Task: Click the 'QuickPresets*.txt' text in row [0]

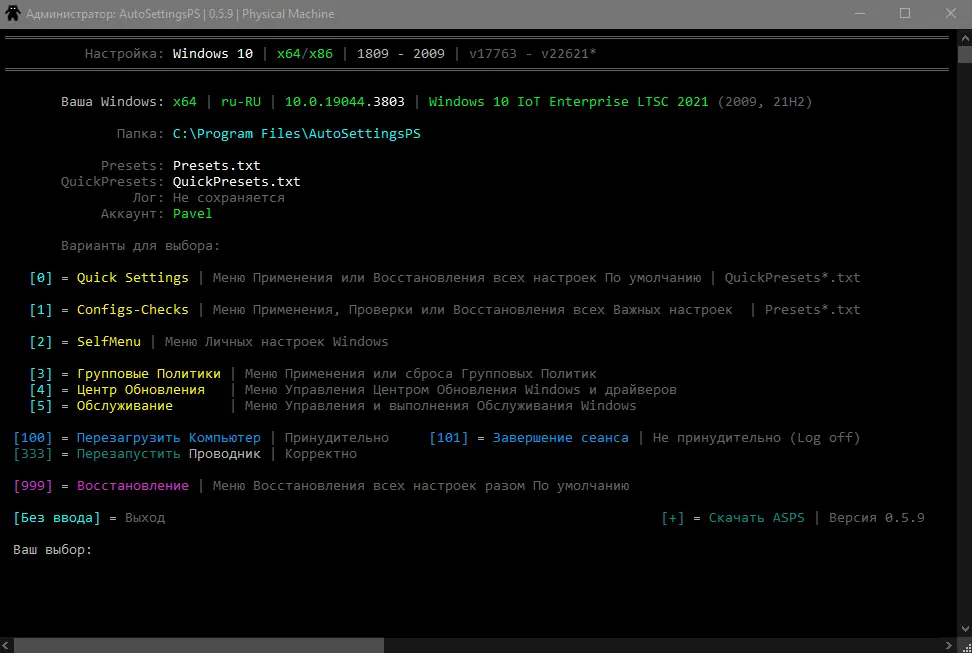Action: (792, 278)
